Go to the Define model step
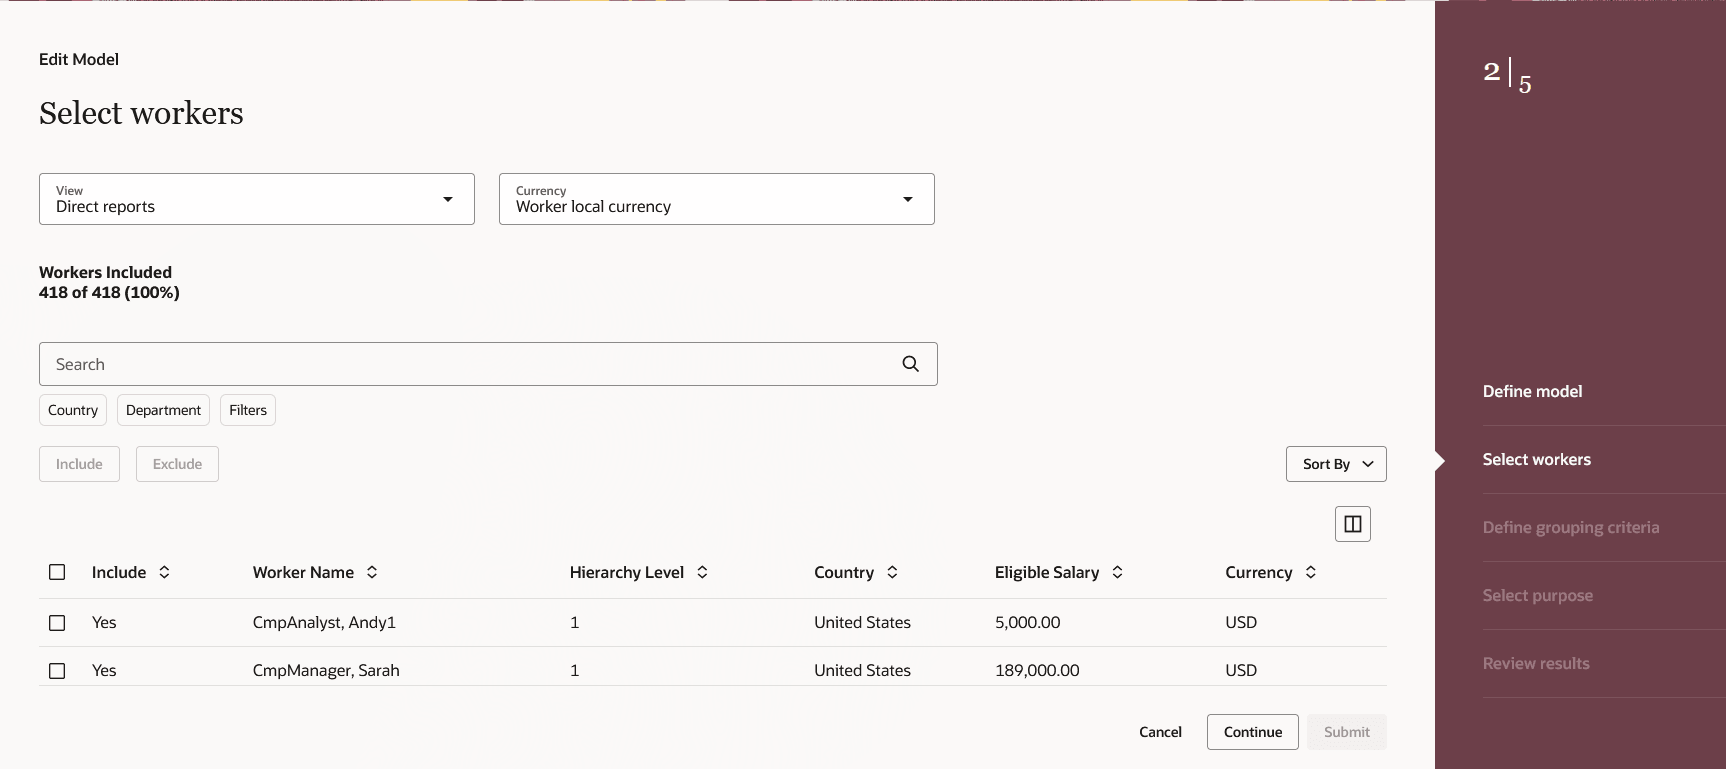This screenshot has width=1726, height=769. click(1532, 392)
